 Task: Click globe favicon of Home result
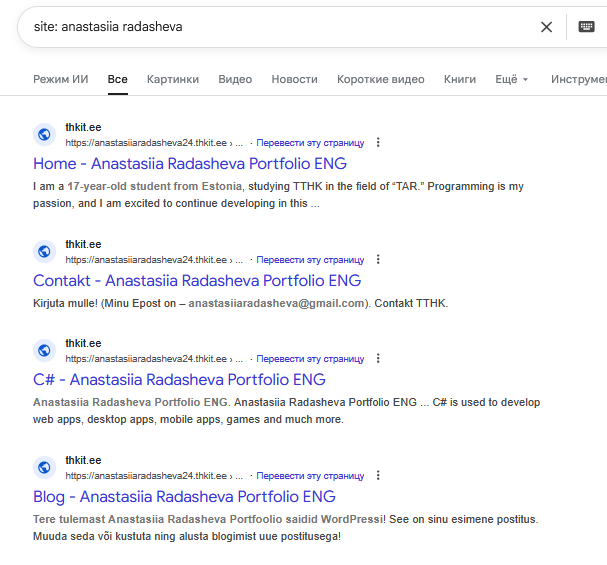point(43,135)
